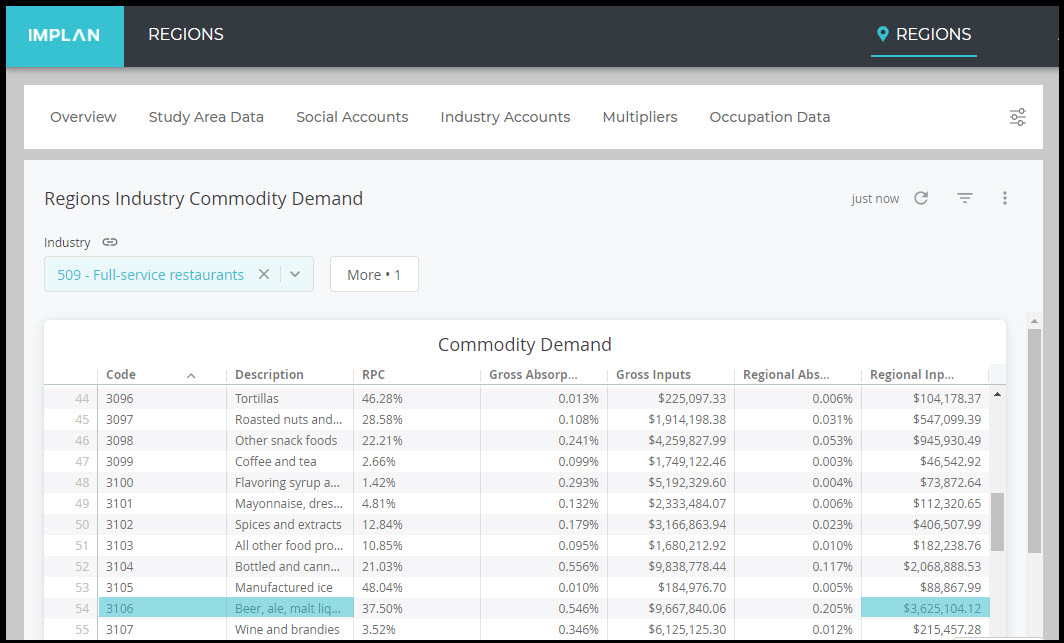
Task: Switch to Study Area Data tab
Action: pyautogui.click(x=206, y=117)
